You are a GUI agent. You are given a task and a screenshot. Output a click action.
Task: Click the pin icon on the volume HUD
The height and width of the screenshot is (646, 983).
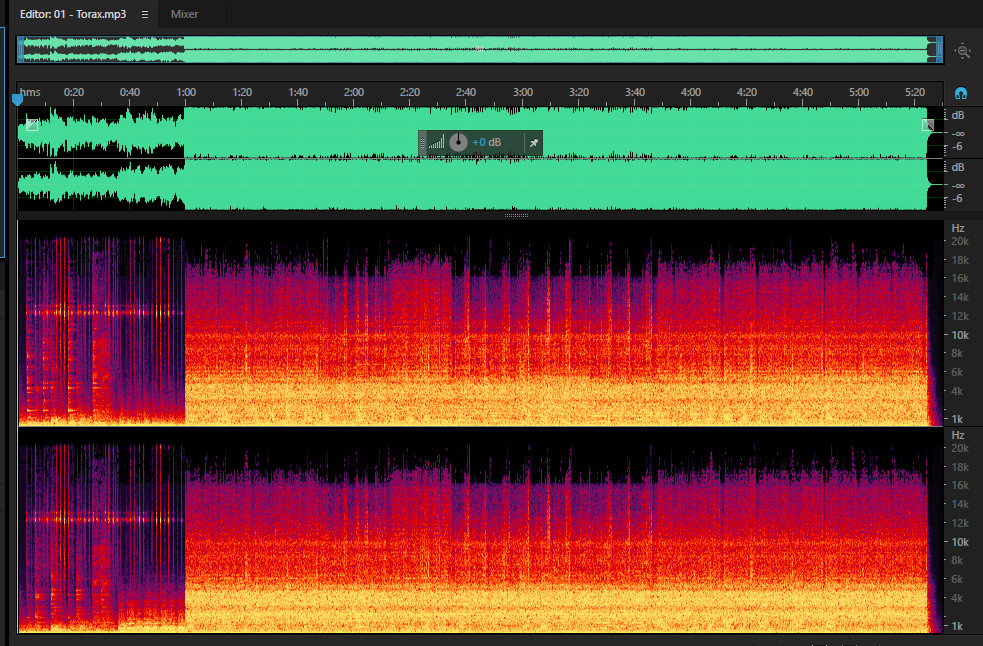coord(534,143)
